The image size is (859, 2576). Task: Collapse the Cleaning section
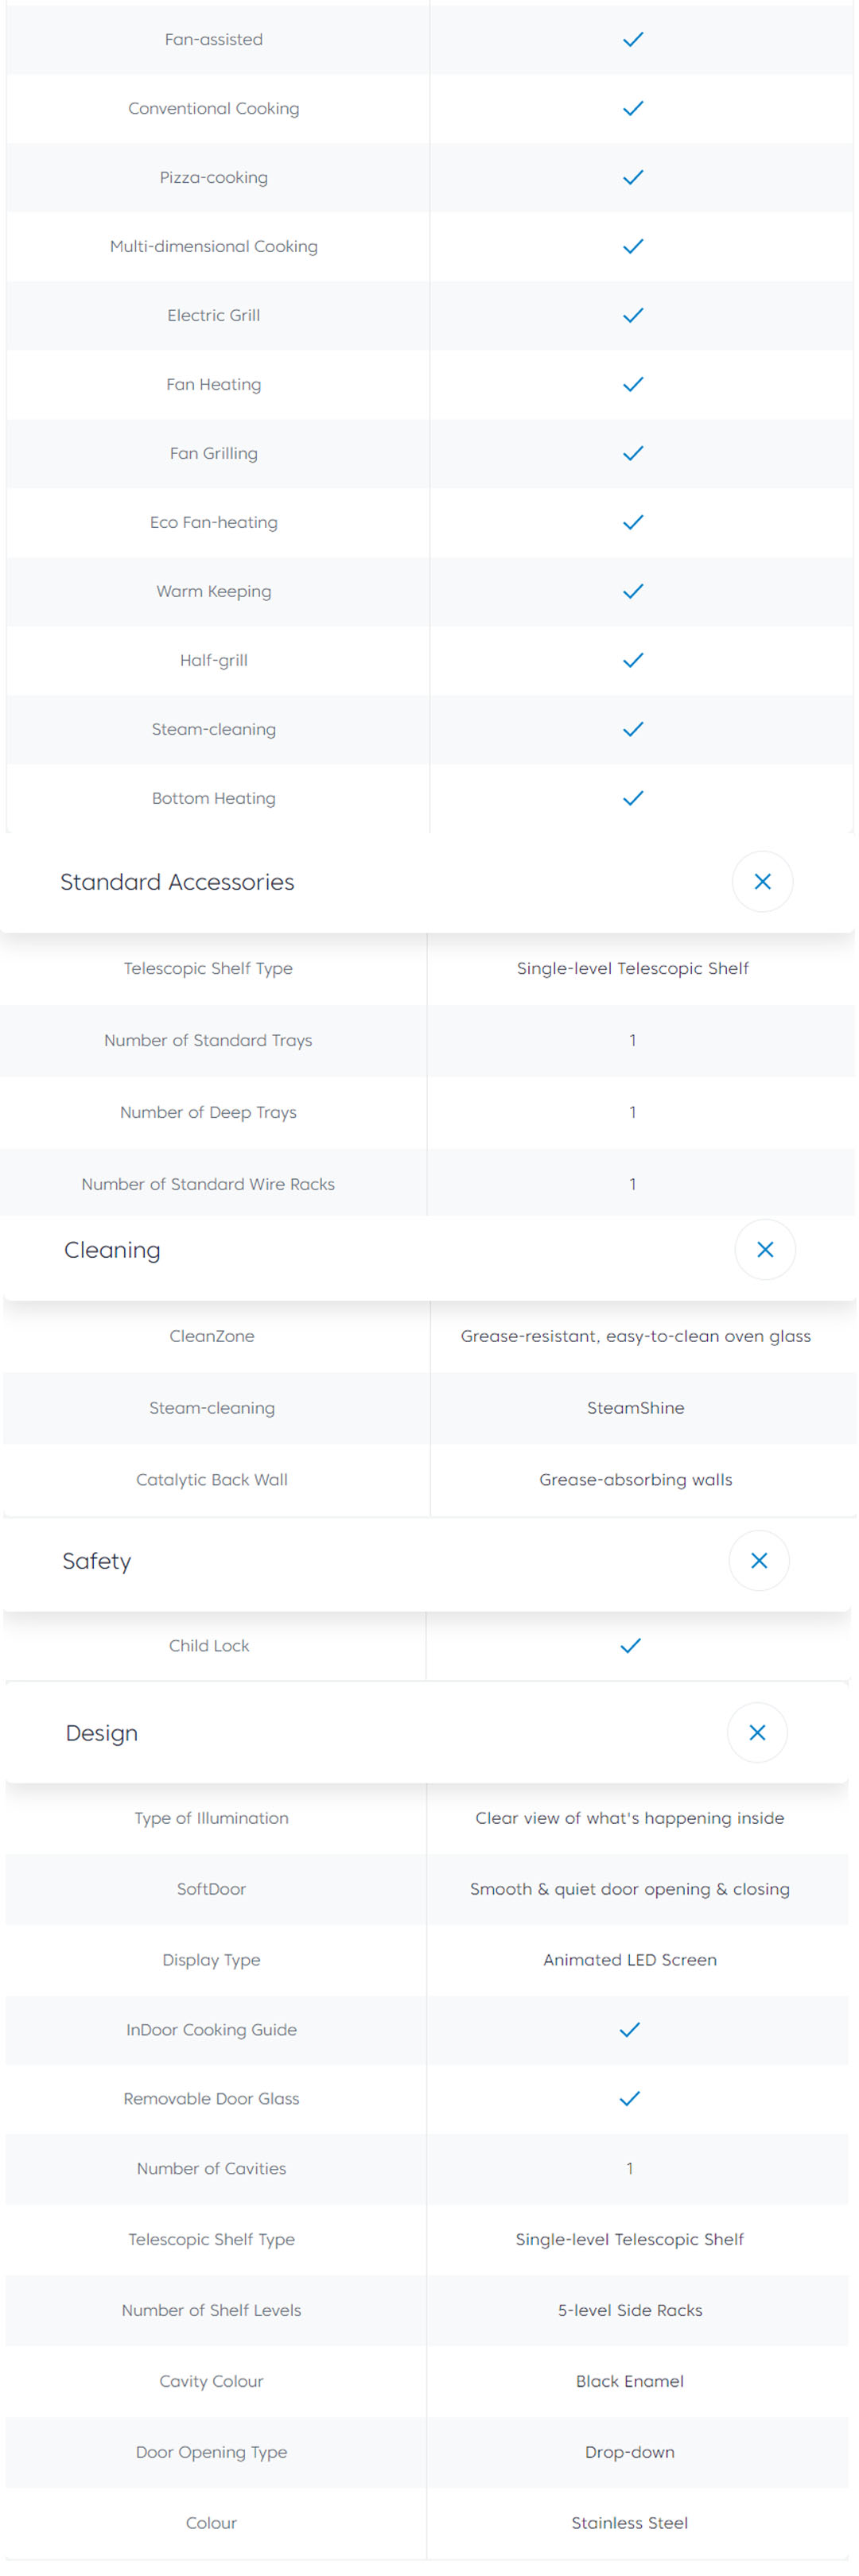(765, 1250)
